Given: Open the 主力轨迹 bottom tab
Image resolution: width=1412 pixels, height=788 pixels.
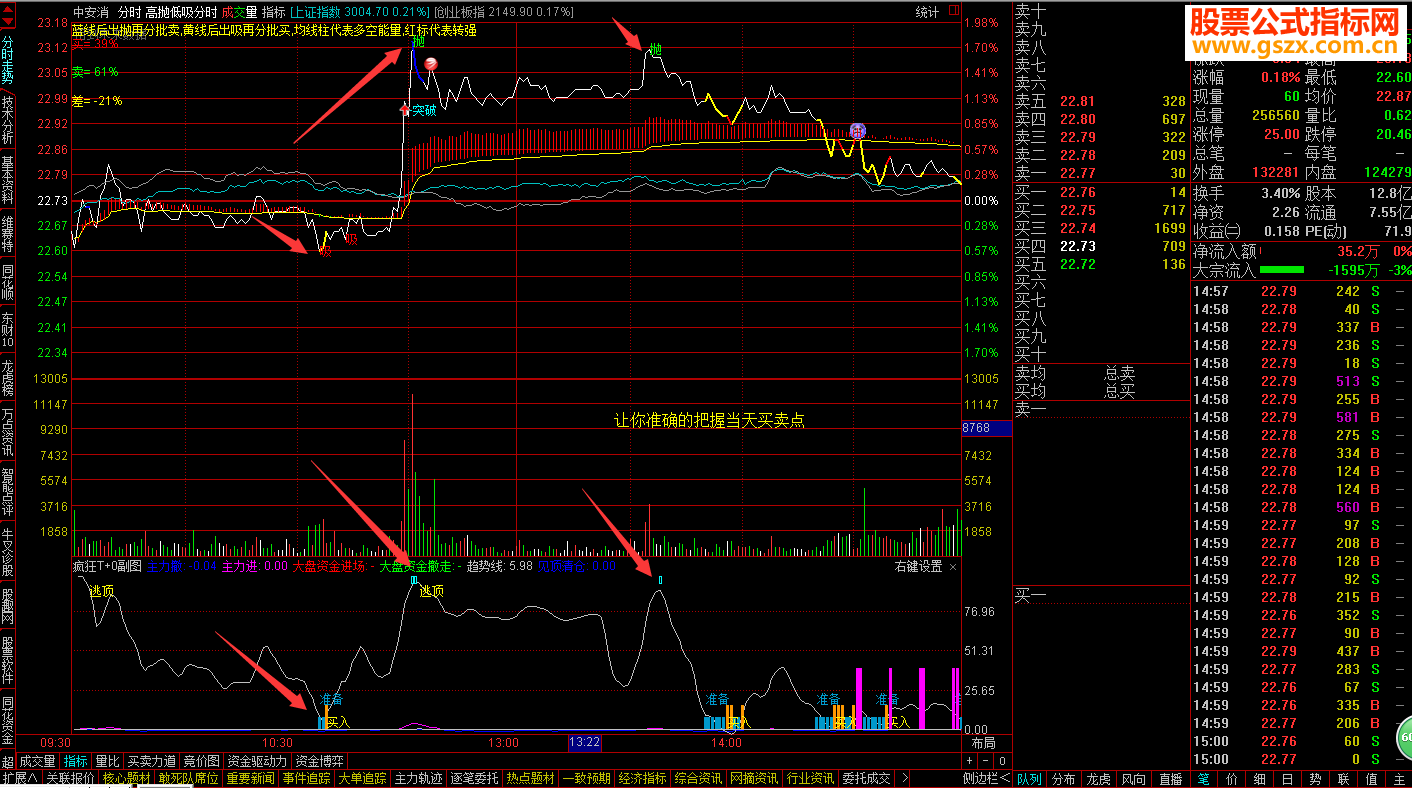Looking at the screenshot, I should (x=419, y=778).
